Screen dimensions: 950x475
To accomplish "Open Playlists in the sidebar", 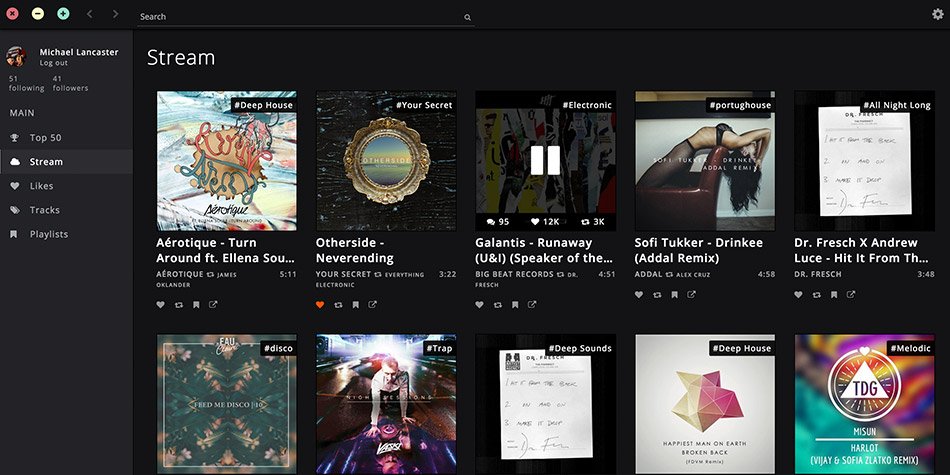I will point(66,234).
